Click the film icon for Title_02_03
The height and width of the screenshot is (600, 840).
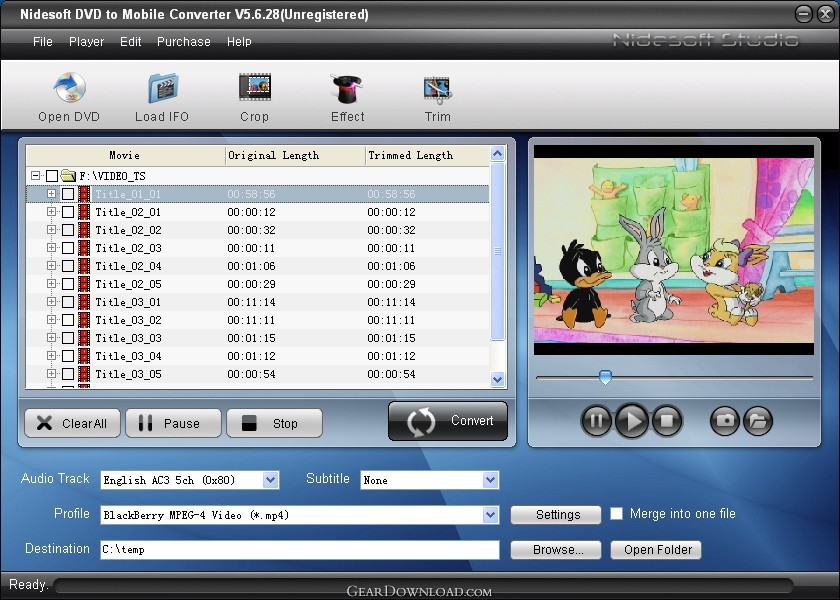click(x=84, y=248)
